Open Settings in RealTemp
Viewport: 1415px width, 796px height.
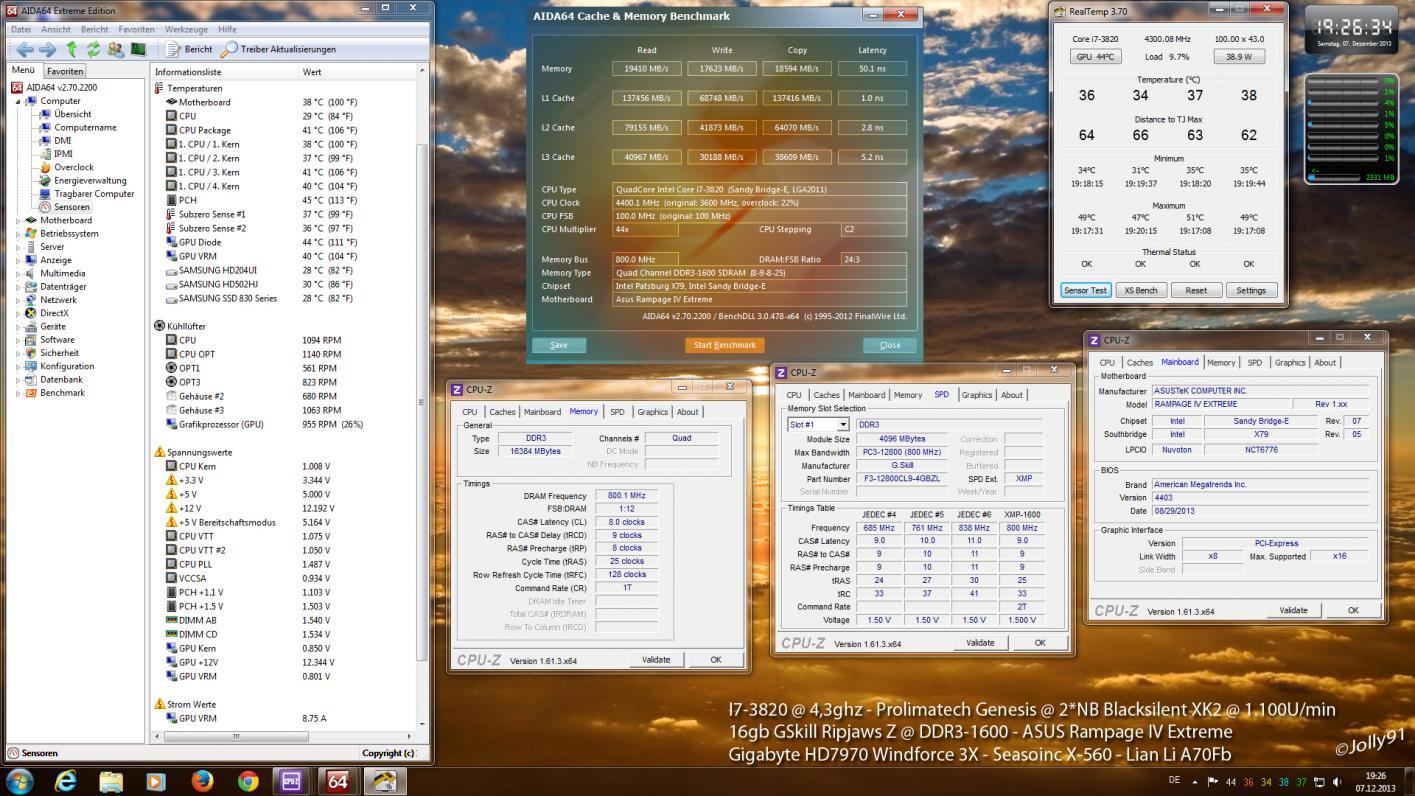point(1251,290)
